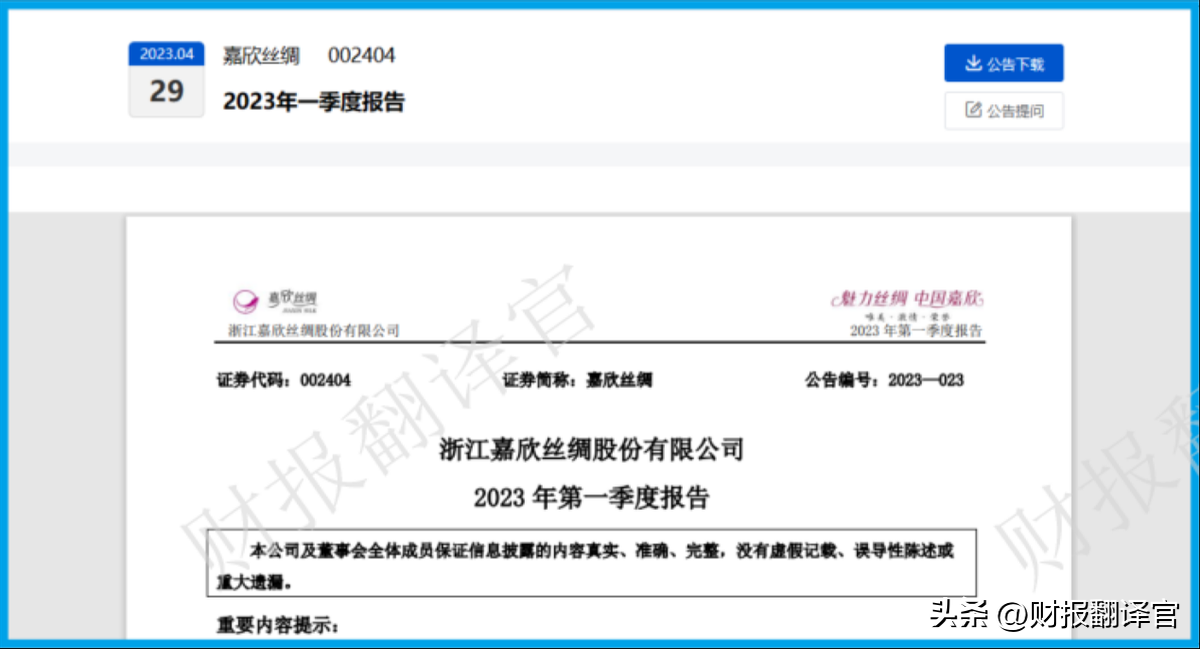Click the page header text 2023 年第一季度报告 at right
Image resolution: width=1200 pixels, height=649 pixels.
pos(916,331)
